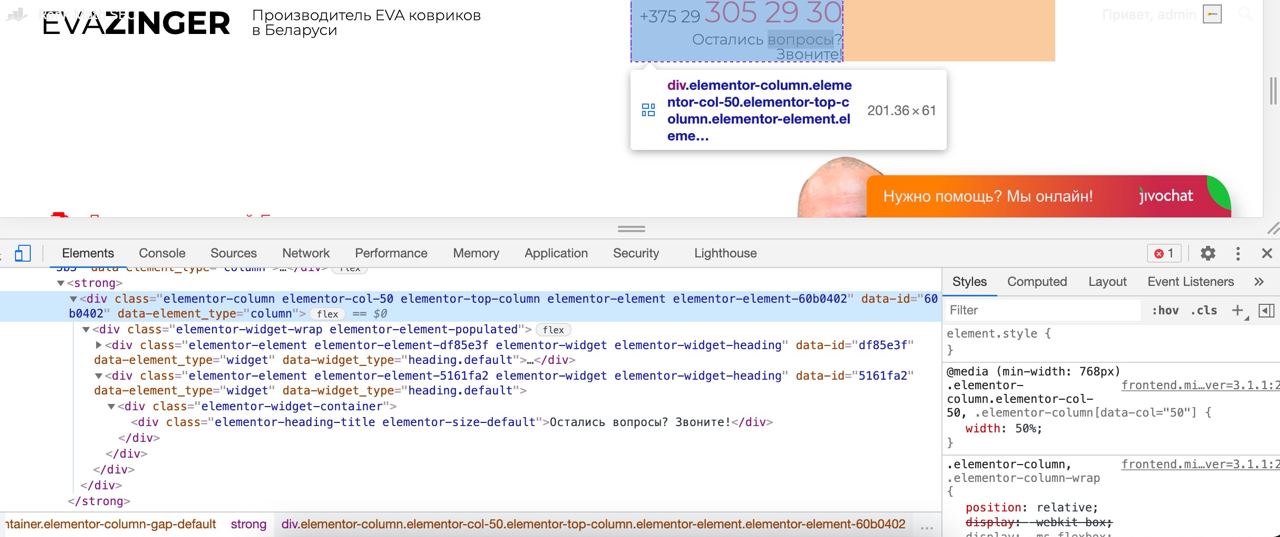Toggle the flex badge on the selected column div

point(328,314)
